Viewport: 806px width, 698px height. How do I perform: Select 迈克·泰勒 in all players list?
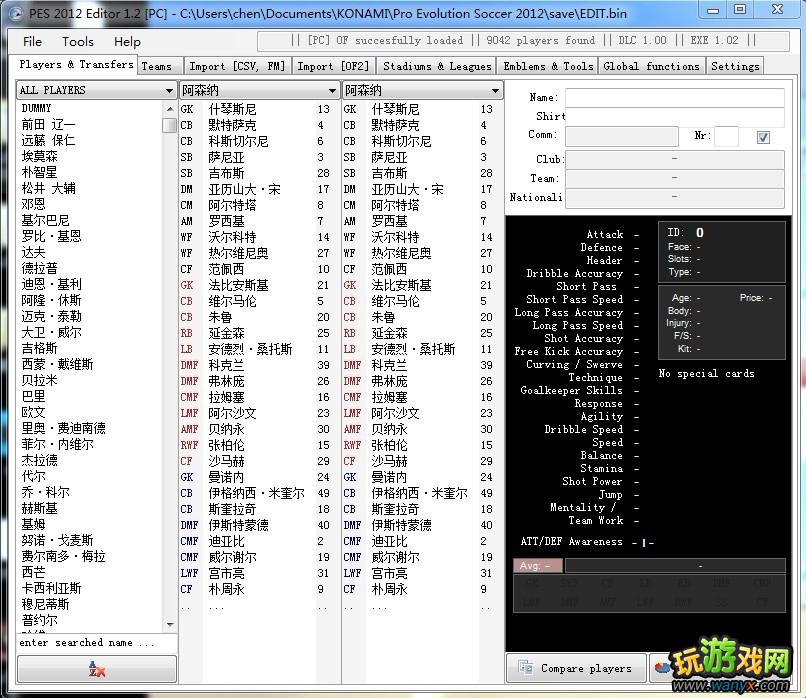coord(51,316)
